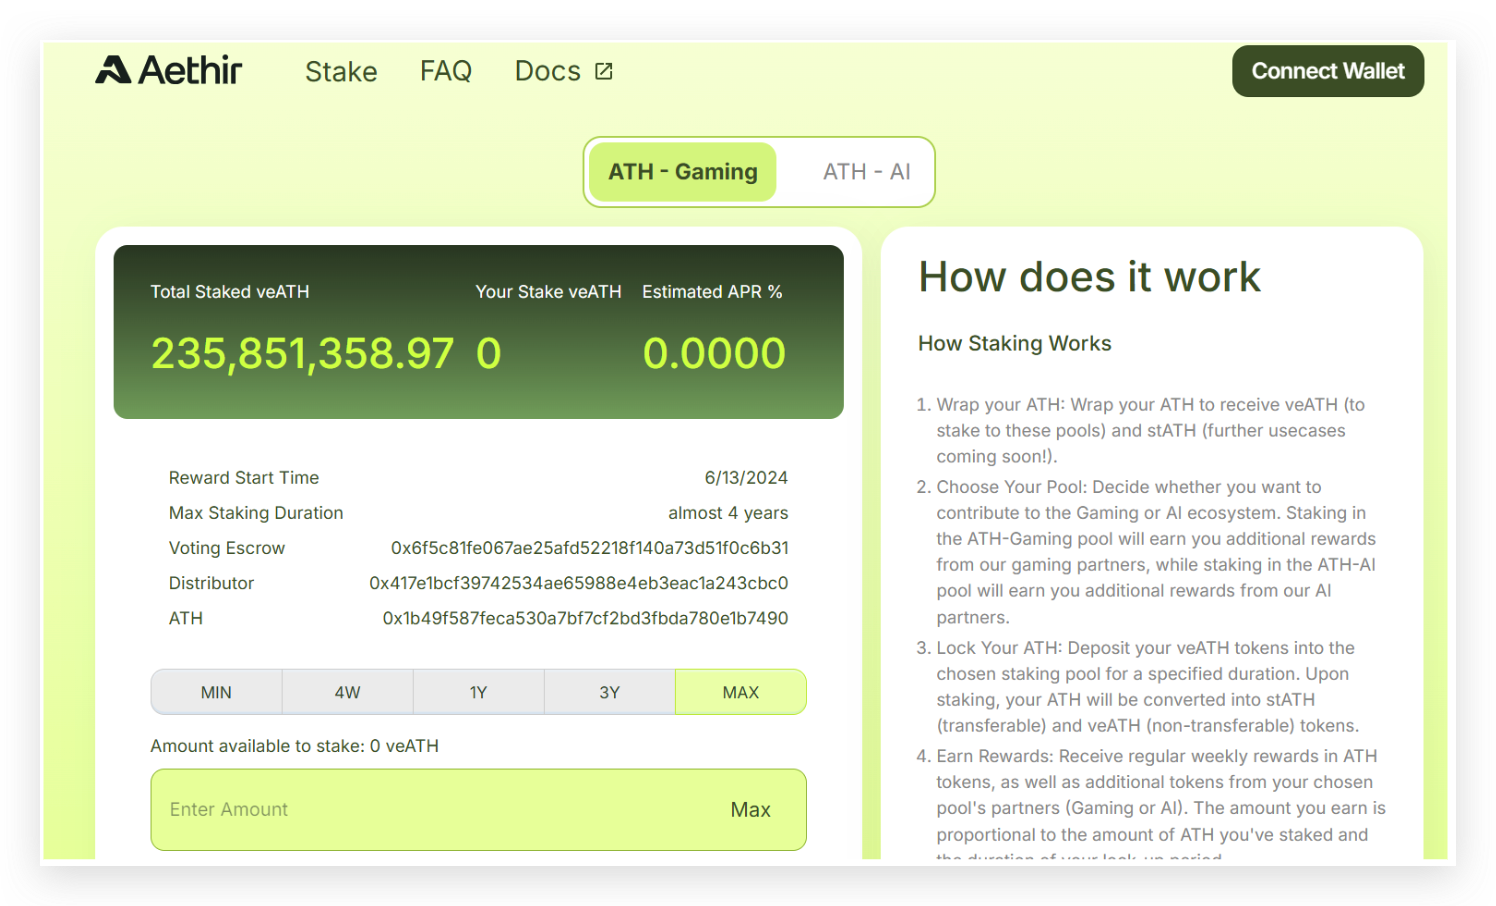The height and width of the screenshot is (906, 1496).
Task: Click the Aethir logo icon
Action: (113, 70)
